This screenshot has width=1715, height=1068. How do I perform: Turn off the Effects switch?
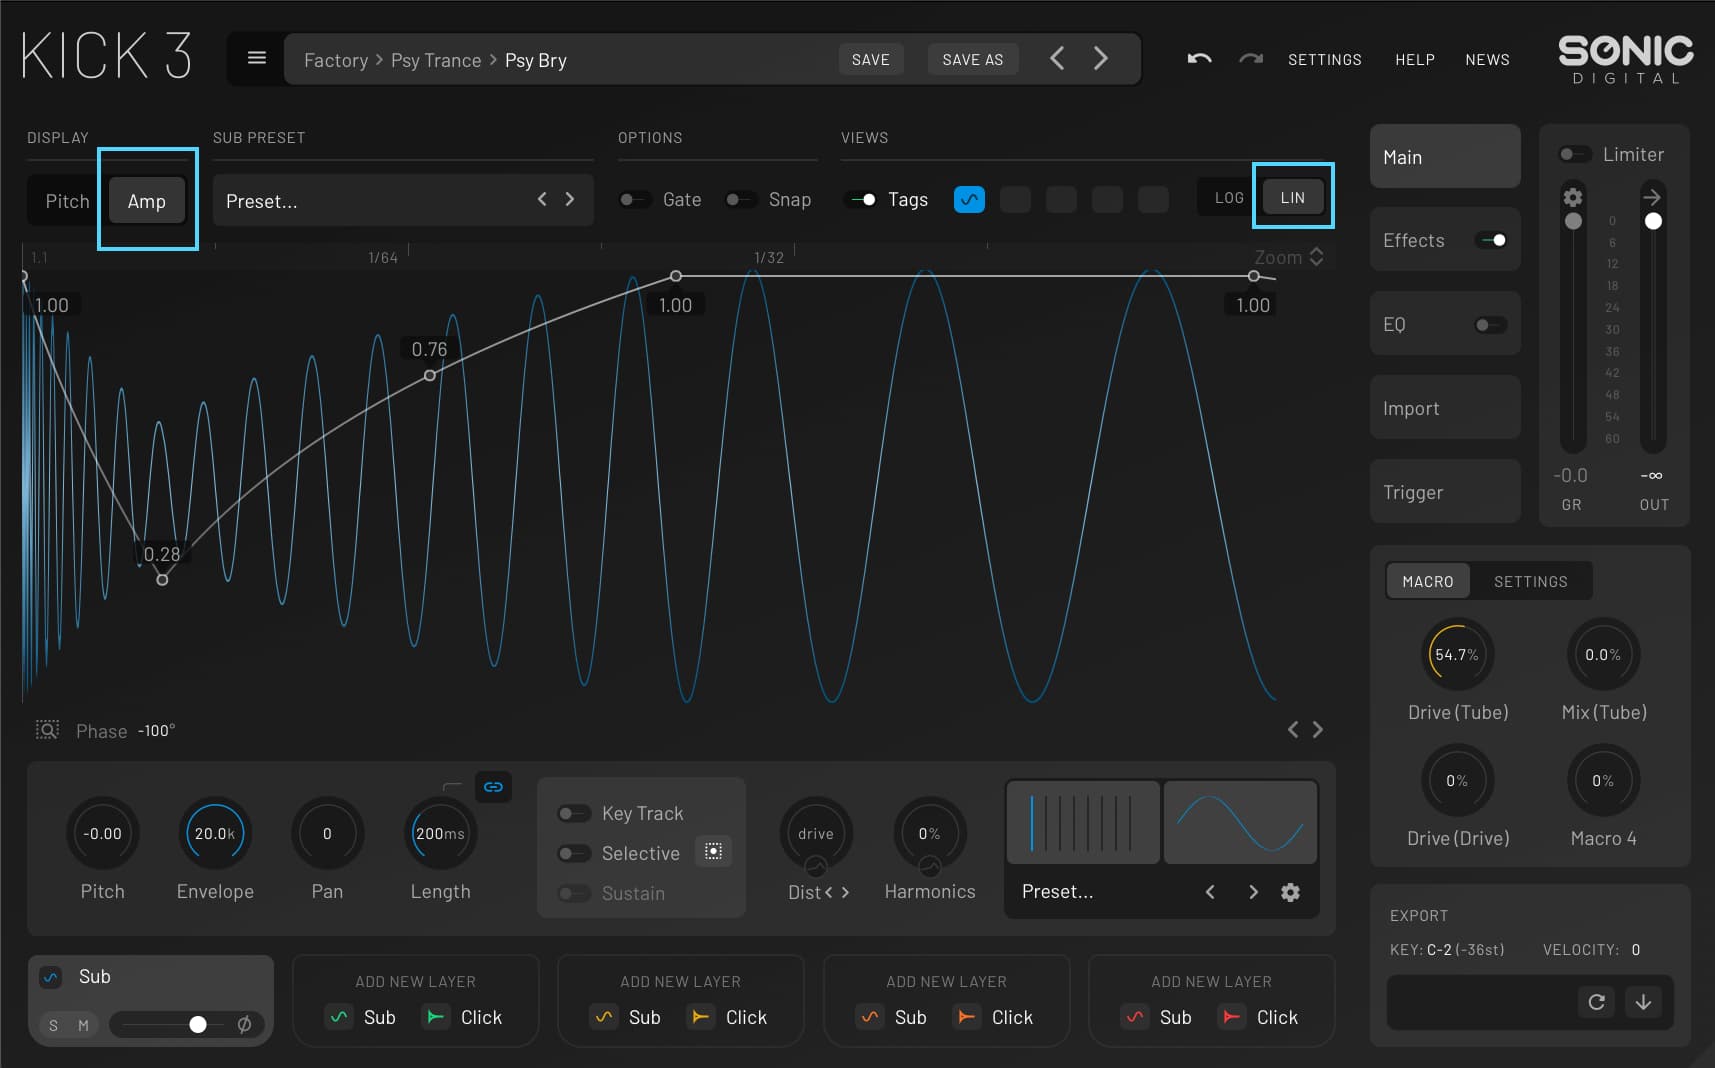pos(1492,240)
